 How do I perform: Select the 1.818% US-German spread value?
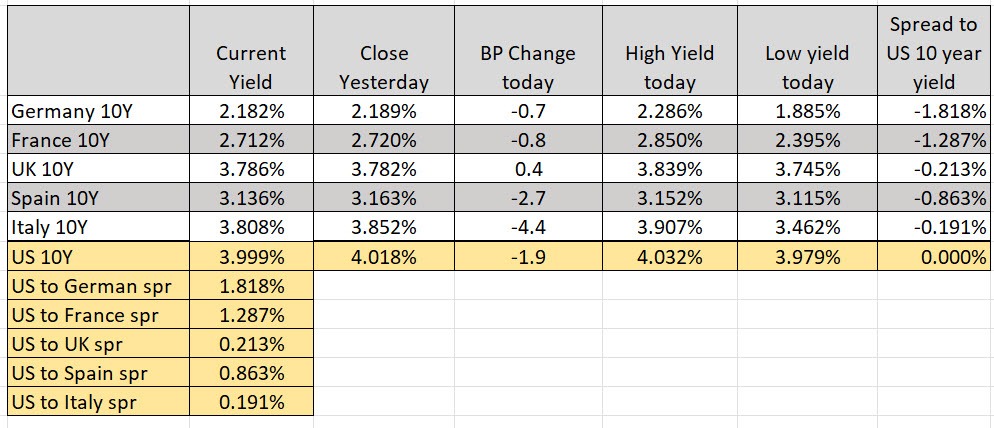pos(251,286)
